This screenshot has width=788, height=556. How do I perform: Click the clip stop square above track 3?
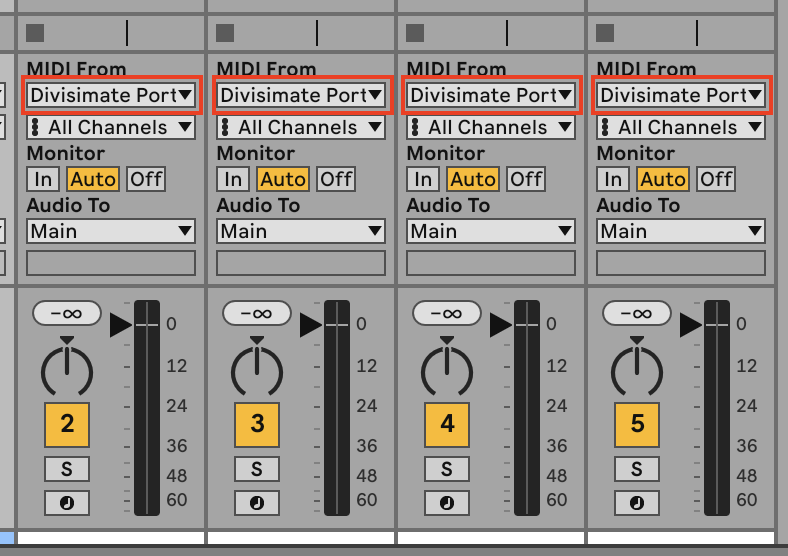(x=225, y=33)
